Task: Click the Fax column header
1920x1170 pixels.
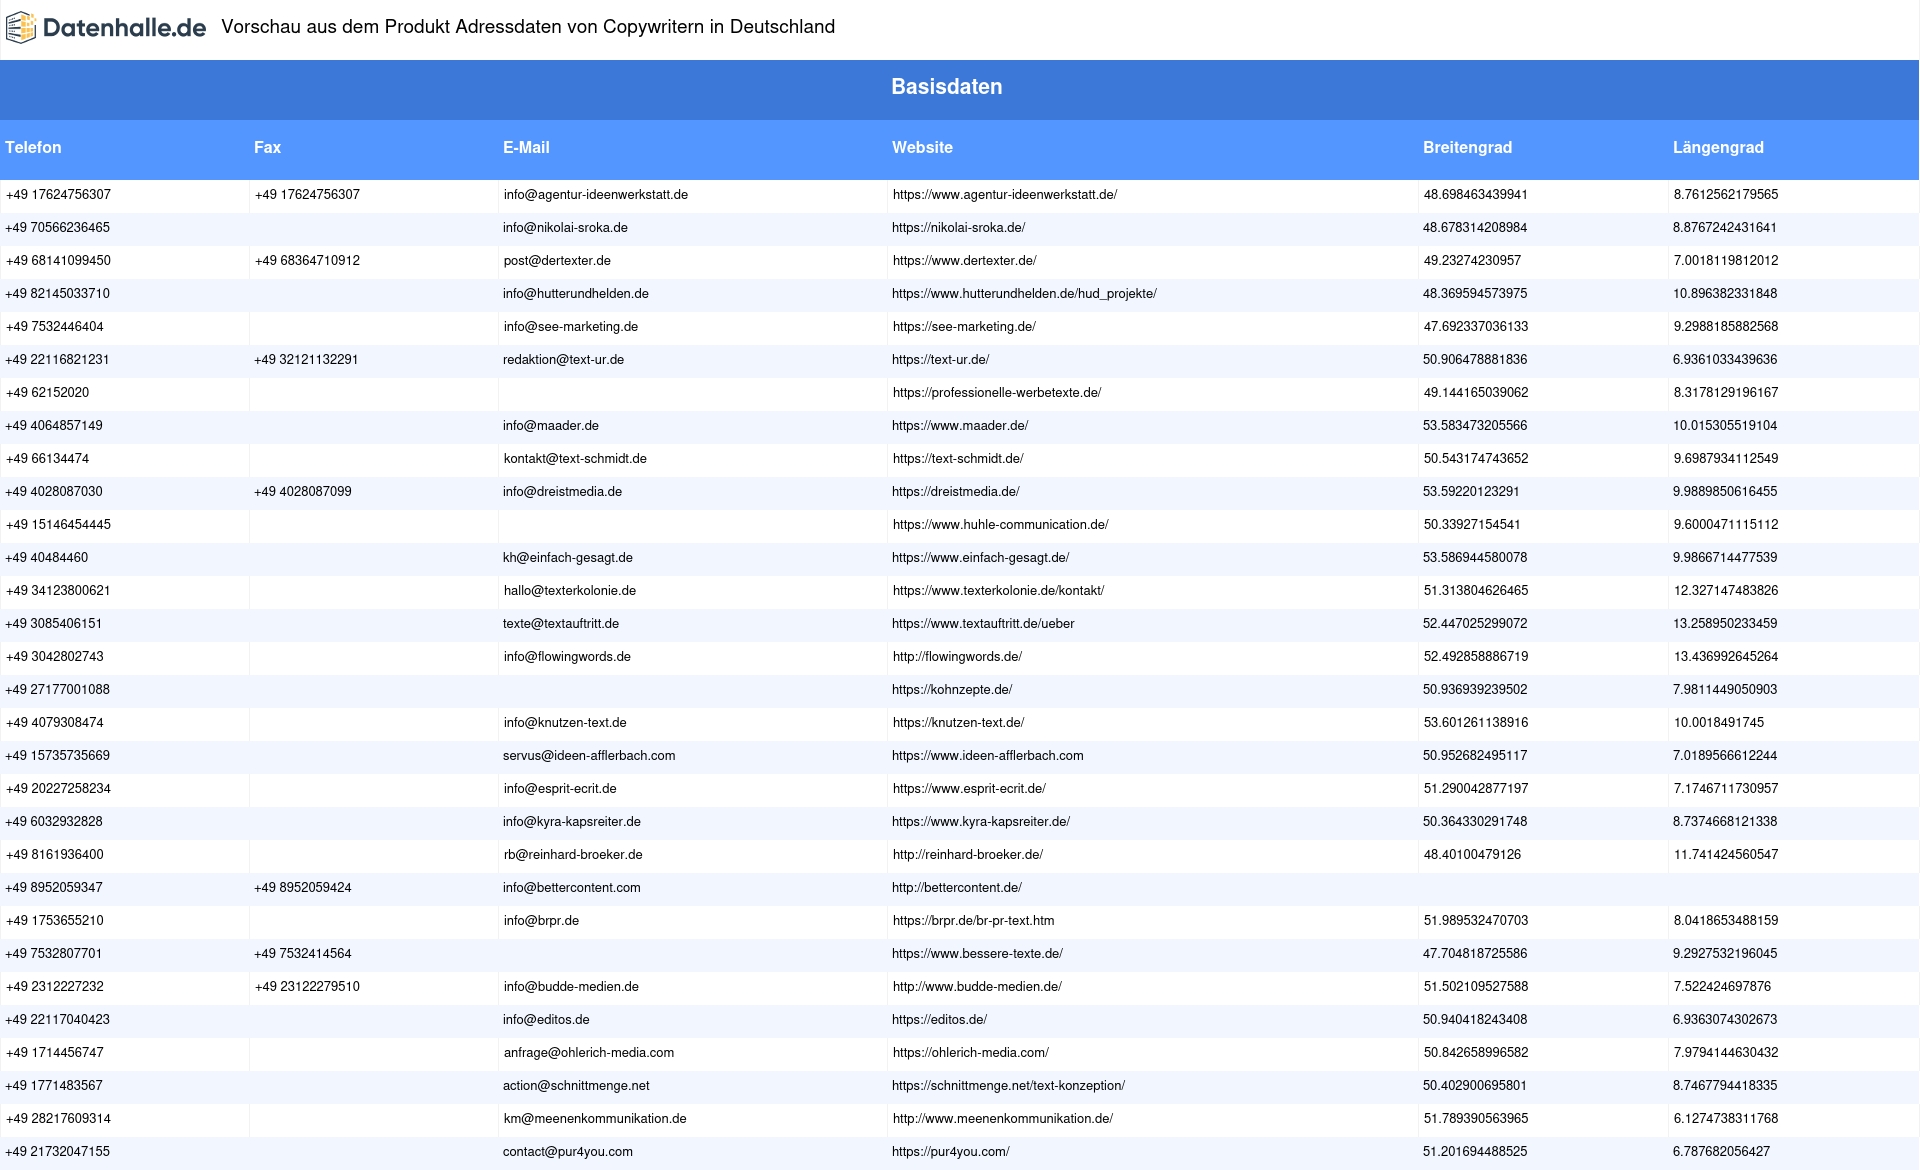Action: pyautogui.click(x=267, y=148)
